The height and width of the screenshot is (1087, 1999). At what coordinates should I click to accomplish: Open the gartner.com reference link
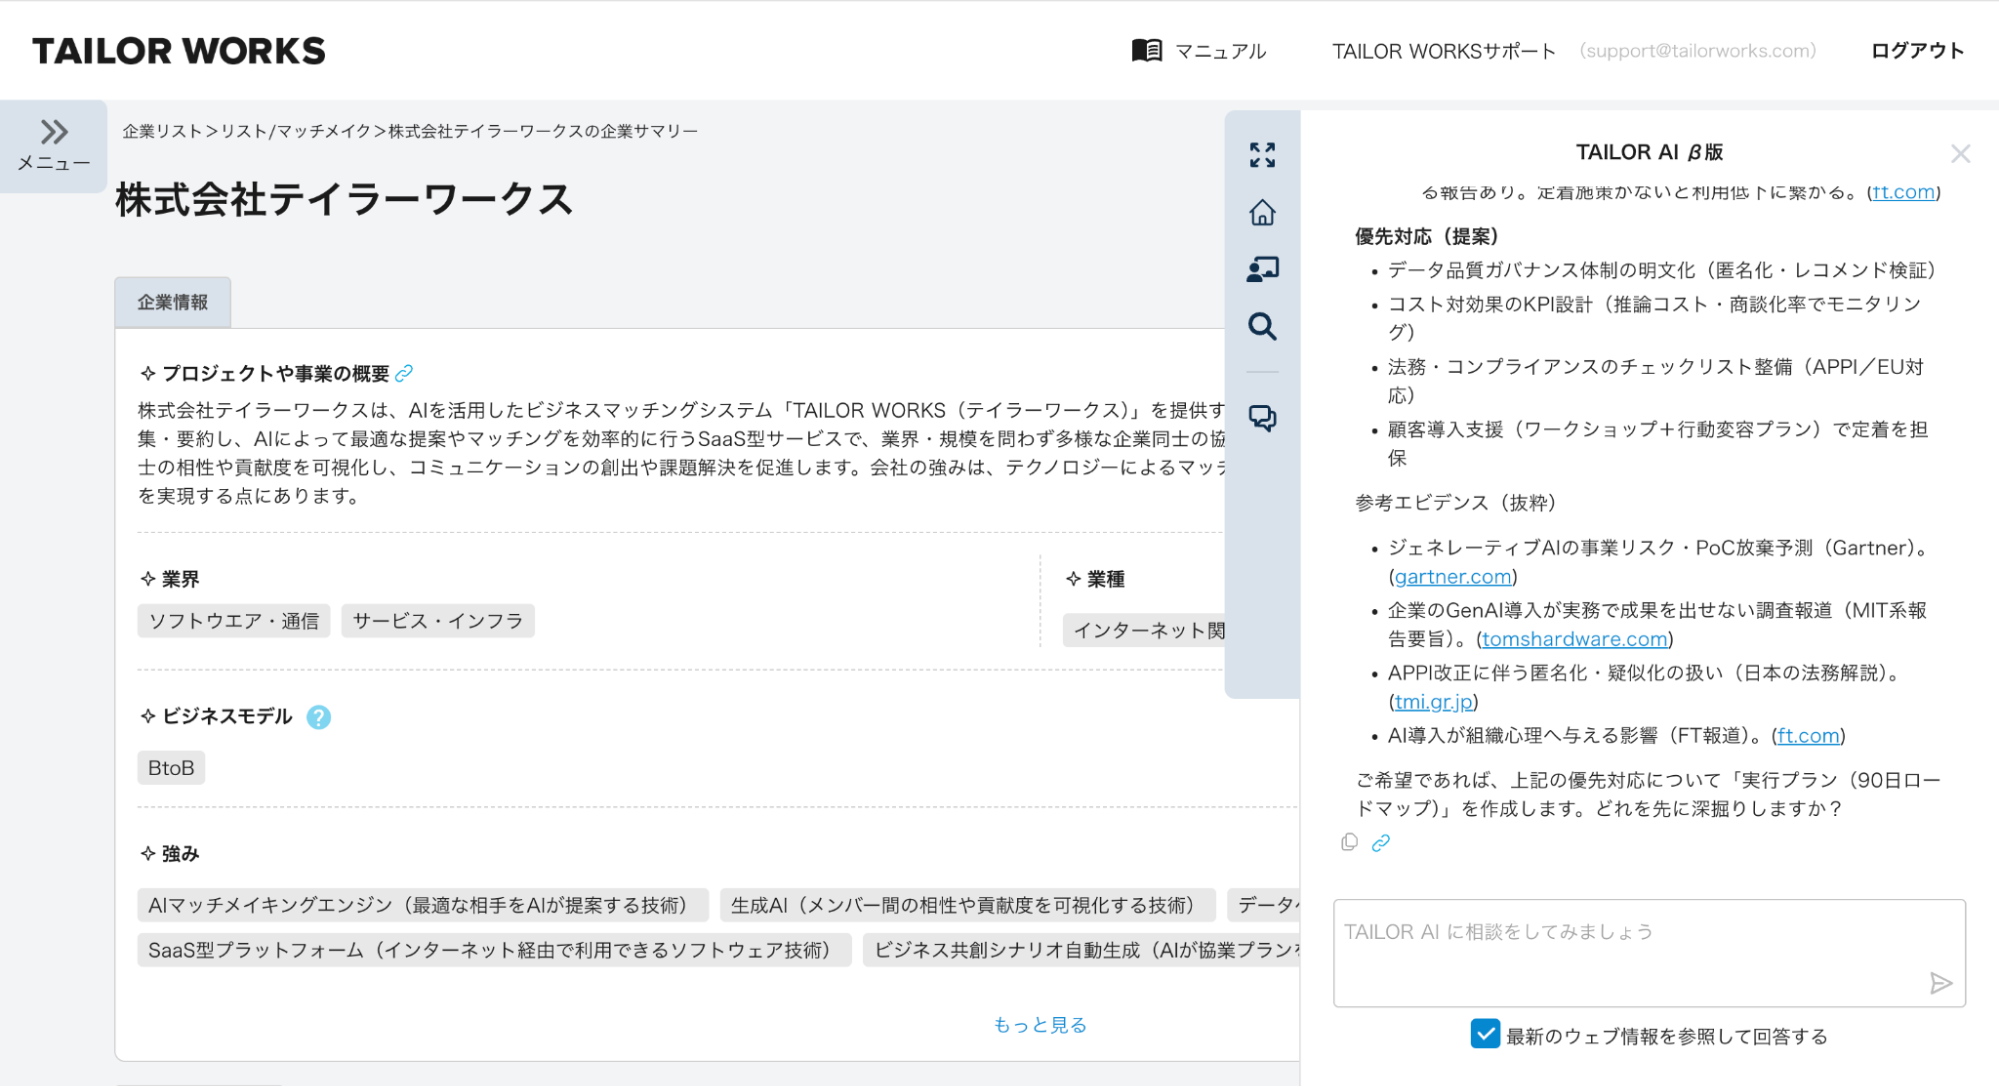(1452, 577)
